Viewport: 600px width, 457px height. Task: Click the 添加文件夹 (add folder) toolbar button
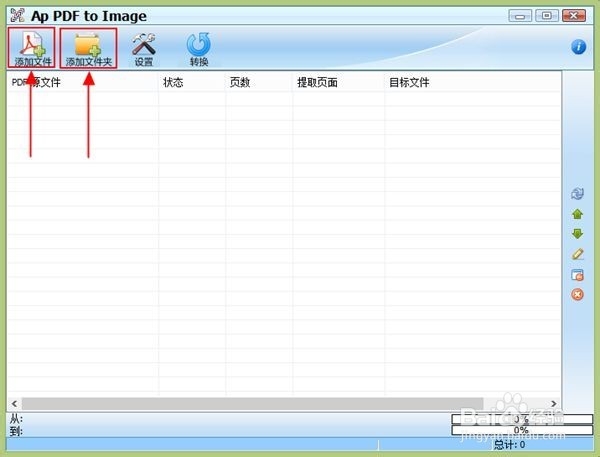click(88, 48)
